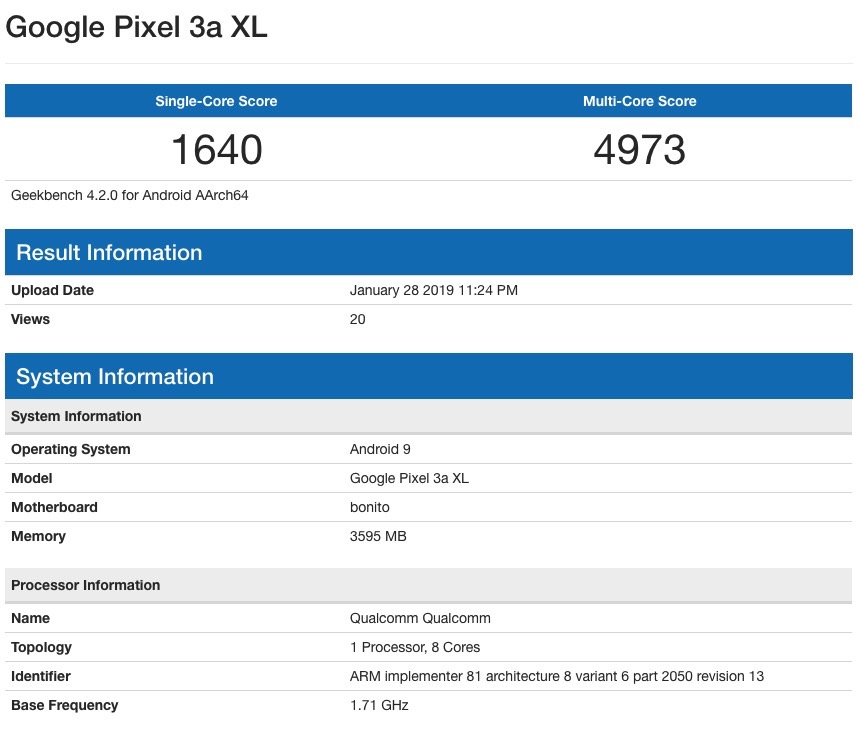Click 'Geekbench 4.2.0 for Android AArch64' text
Viewport: 857px width, 737px height.
130,195
